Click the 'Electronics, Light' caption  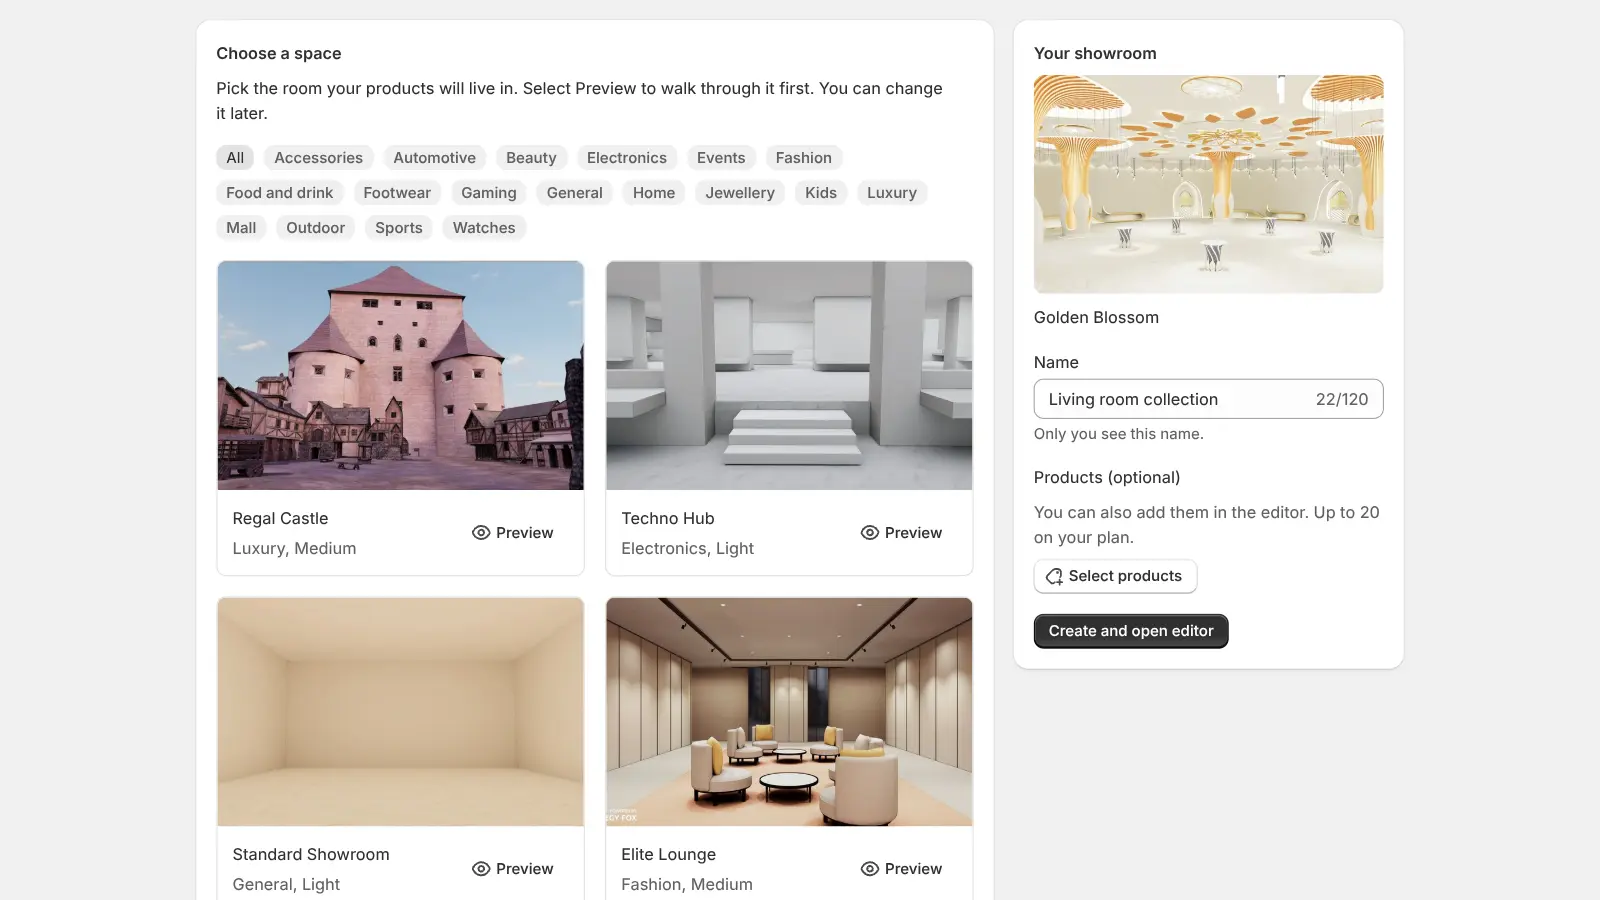point(688,548)
